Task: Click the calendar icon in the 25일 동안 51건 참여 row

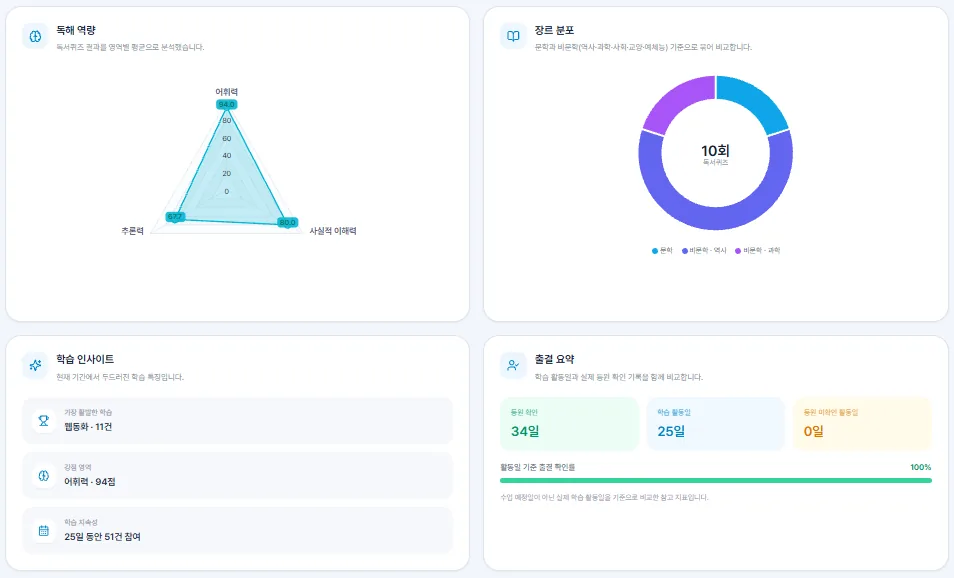Action: coord(44,531)
